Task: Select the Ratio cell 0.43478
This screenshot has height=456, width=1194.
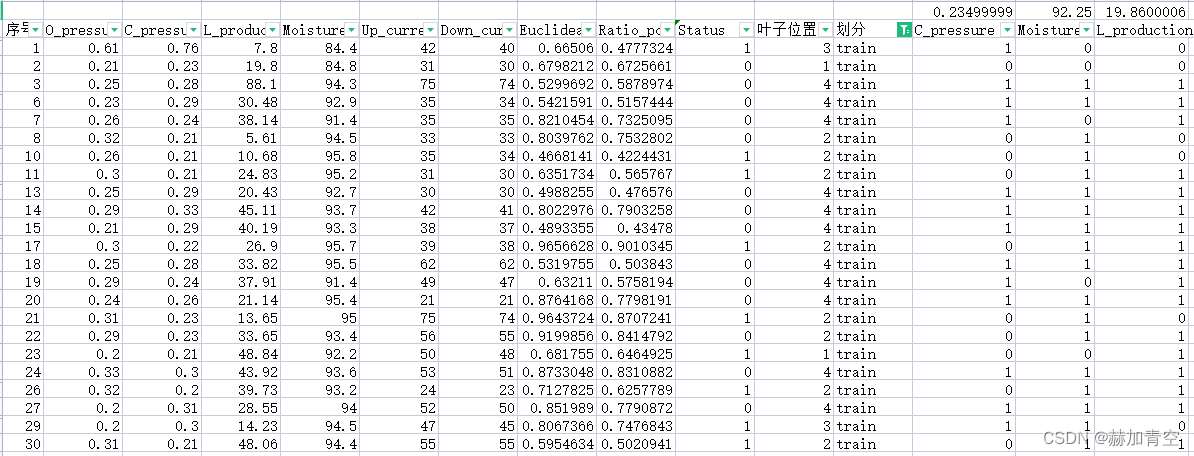Action: tap(636, 228)
